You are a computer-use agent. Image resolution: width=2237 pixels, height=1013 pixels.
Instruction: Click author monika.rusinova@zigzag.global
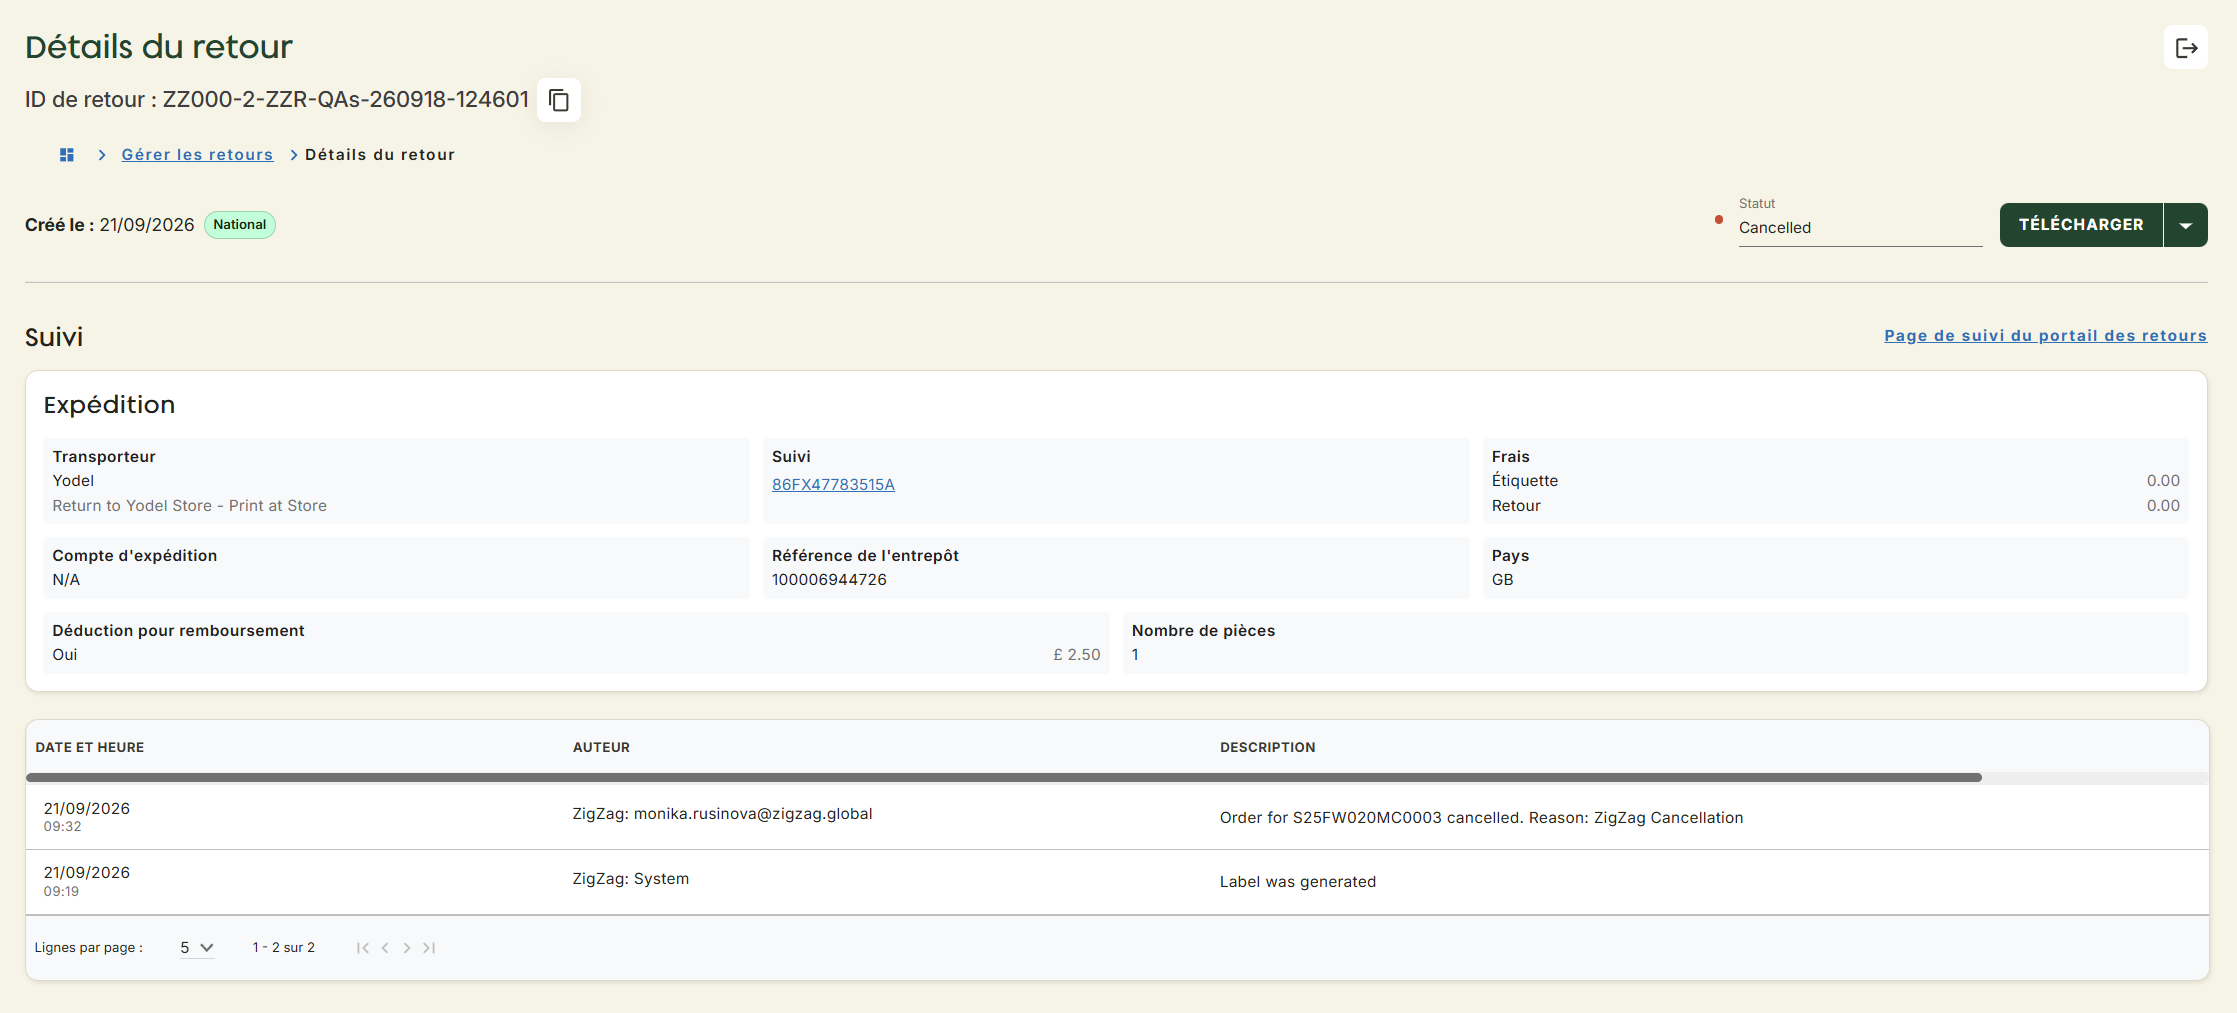point(722,814)
